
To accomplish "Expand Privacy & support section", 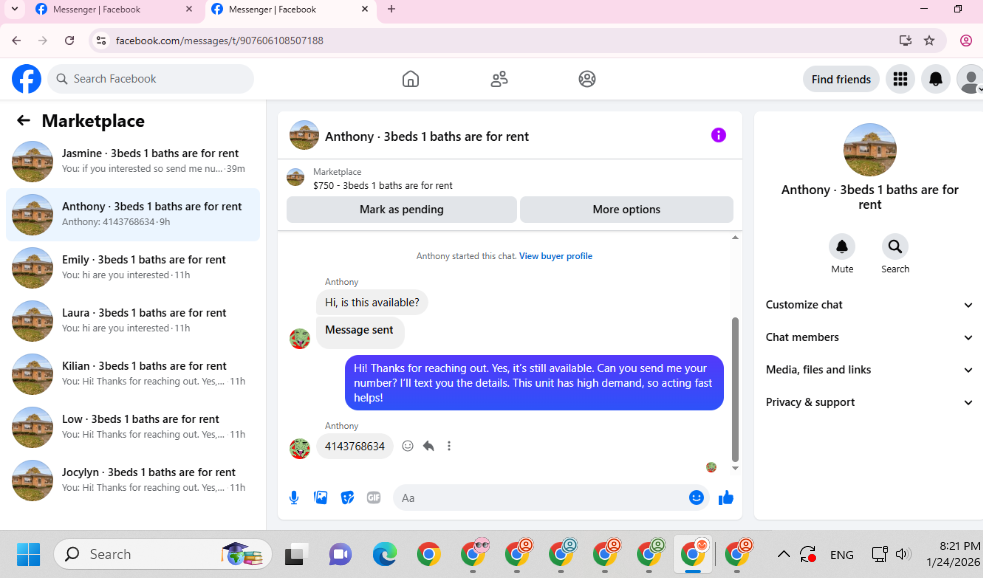I will pos(870,402).
